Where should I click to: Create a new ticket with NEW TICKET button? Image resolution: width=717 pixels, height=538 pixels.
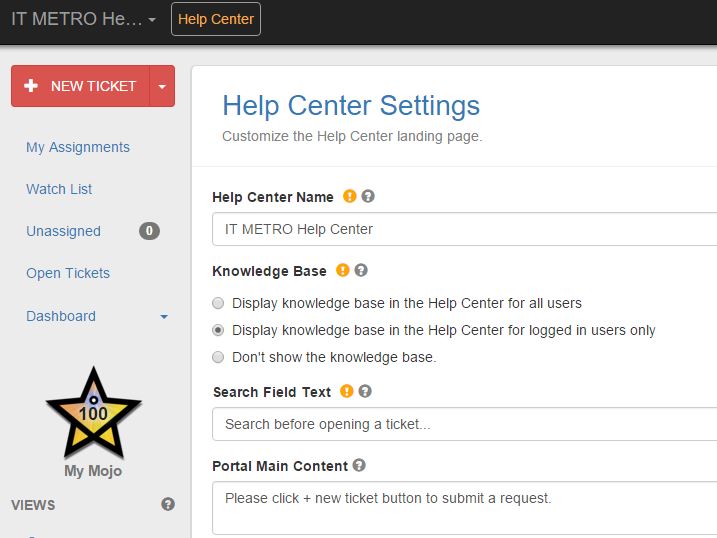click(x=80, y=86)
